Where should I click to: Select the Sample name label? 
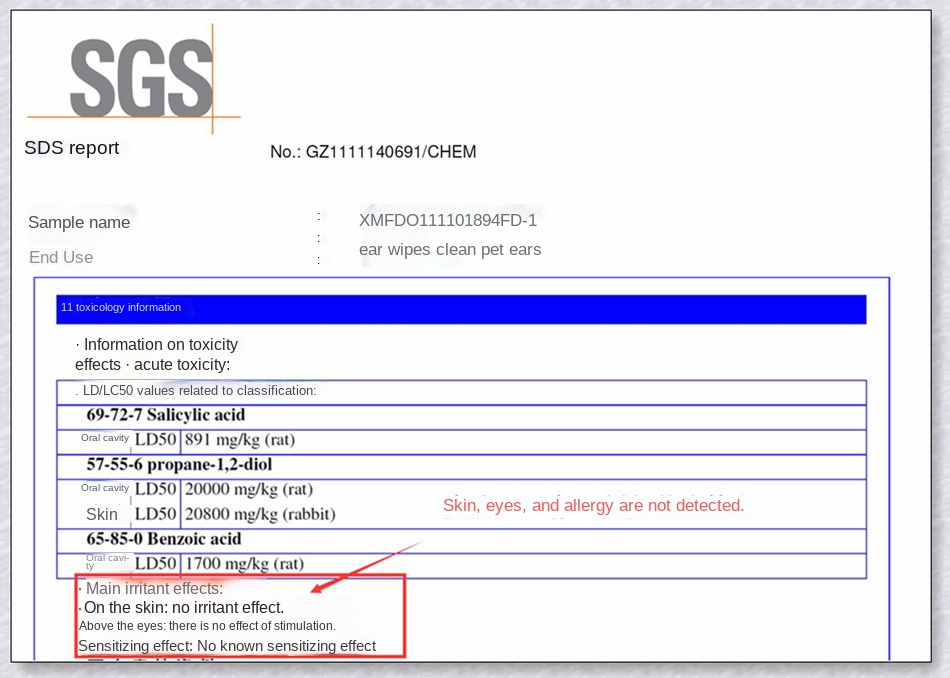[x=79, y=222]
